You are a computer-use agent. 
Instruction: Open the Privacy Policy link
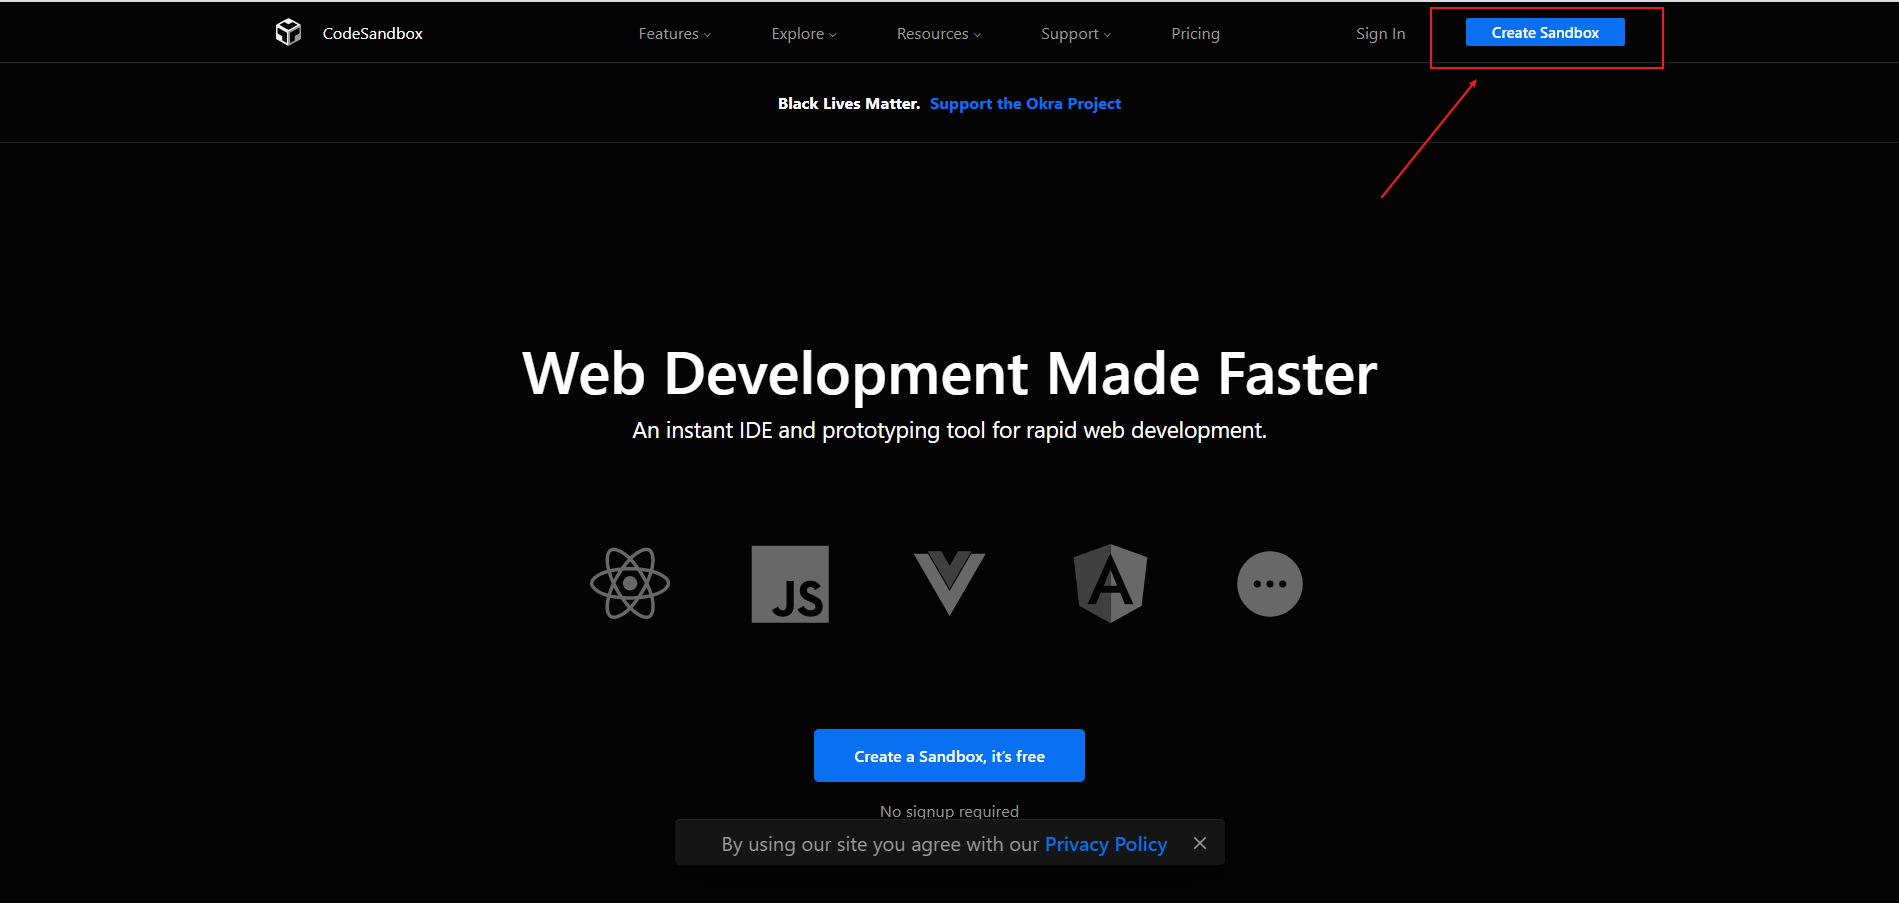[x=1106, y=844]
